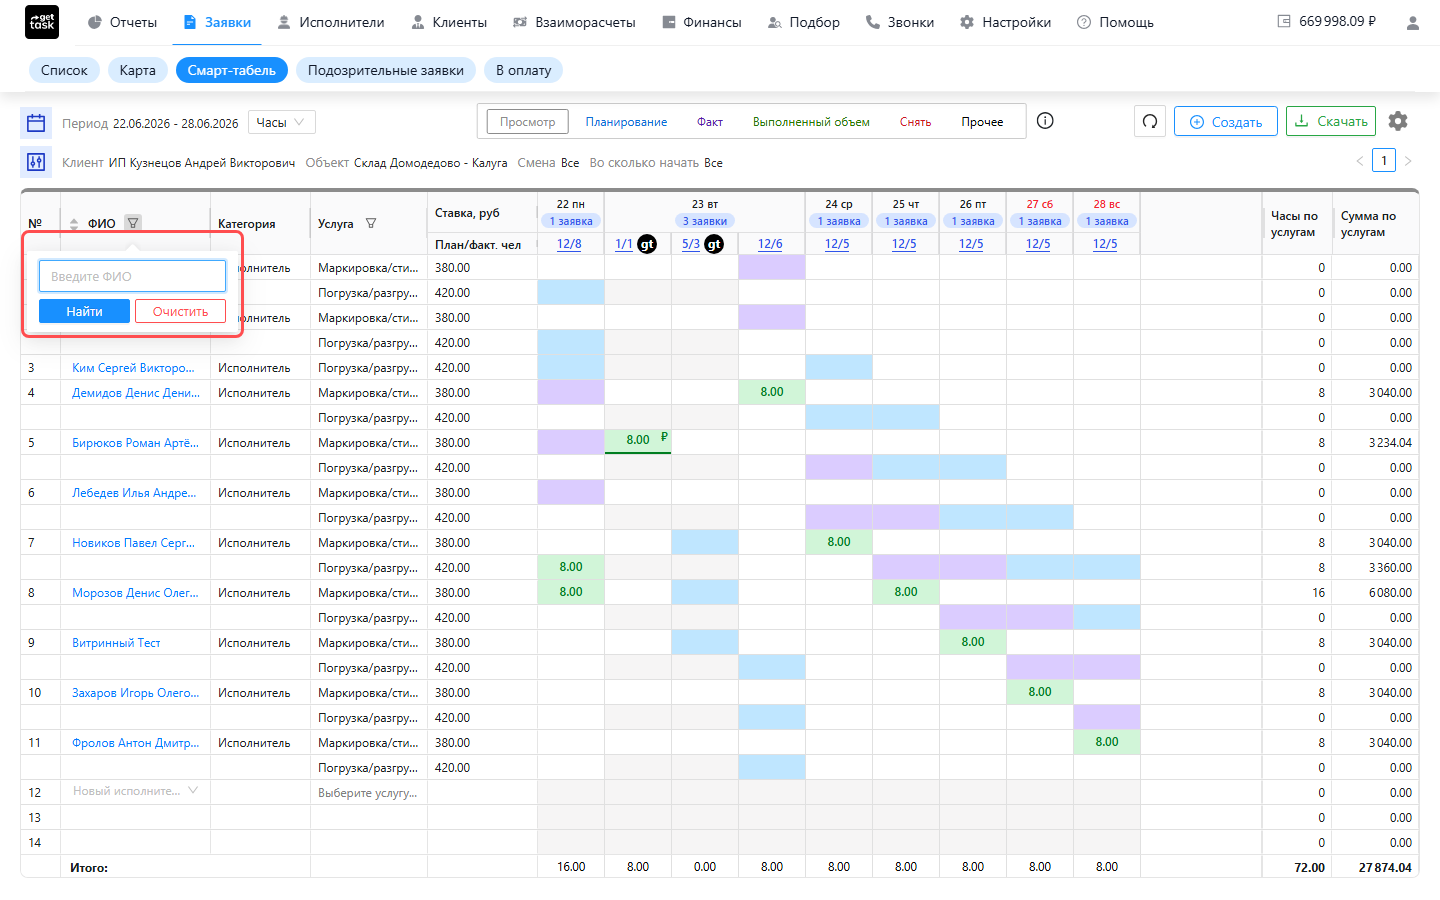Open the Часы dropdown

point(282,122)
